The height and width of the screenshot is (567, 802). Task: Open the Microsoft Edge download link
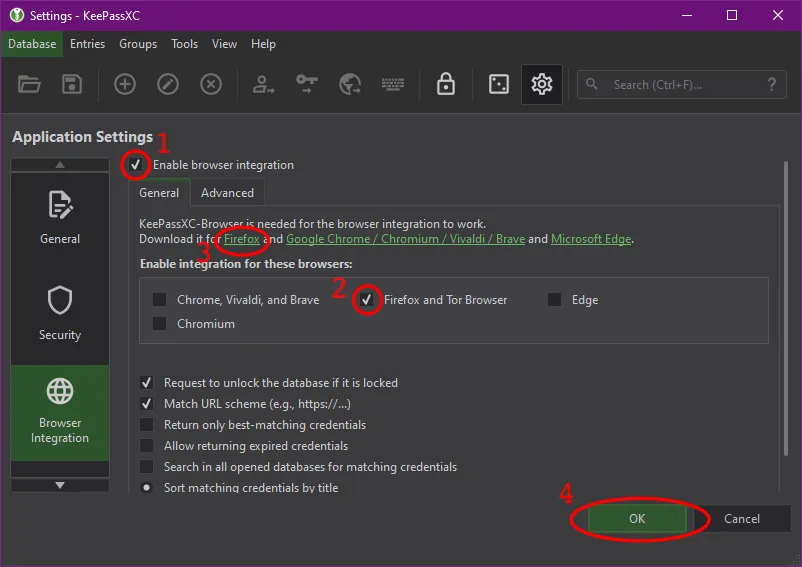(591, 239)
